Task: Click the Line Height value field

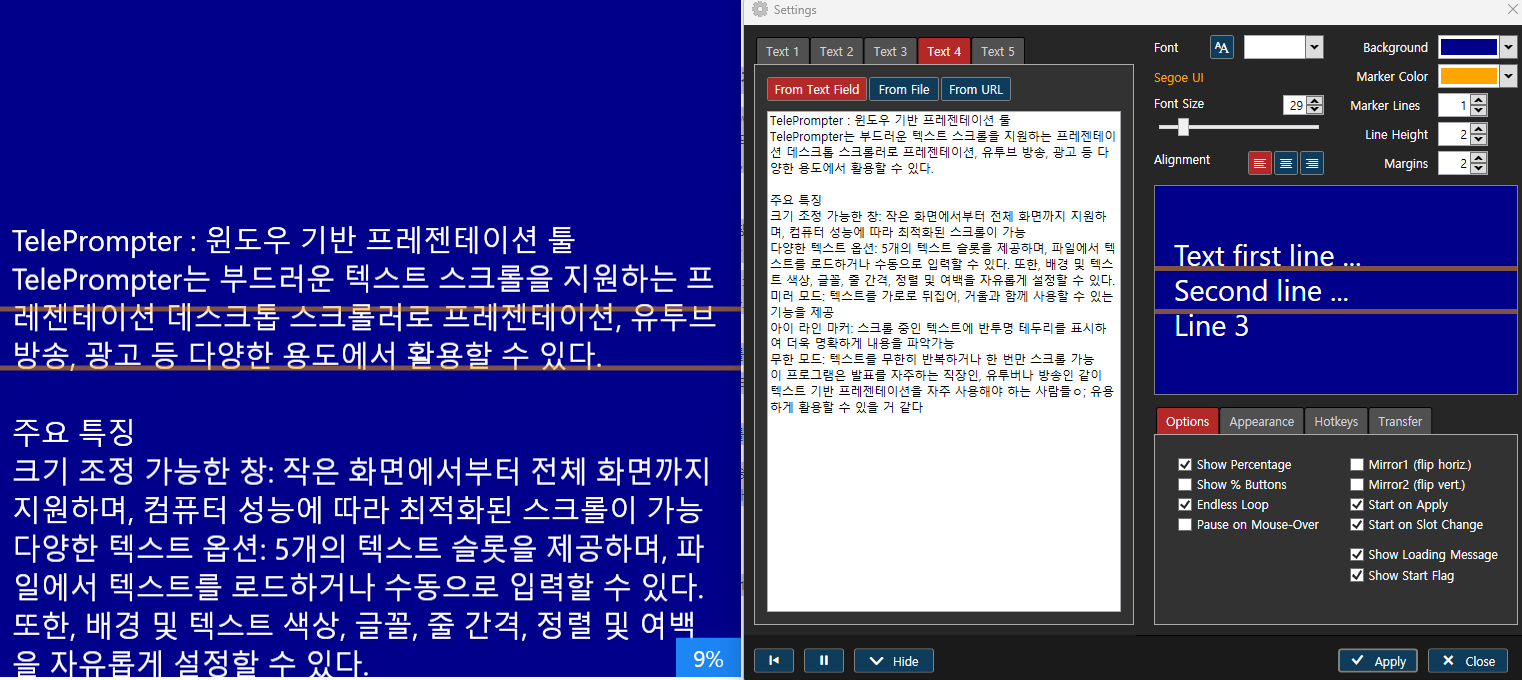Action: click(x=1454, y=134)
